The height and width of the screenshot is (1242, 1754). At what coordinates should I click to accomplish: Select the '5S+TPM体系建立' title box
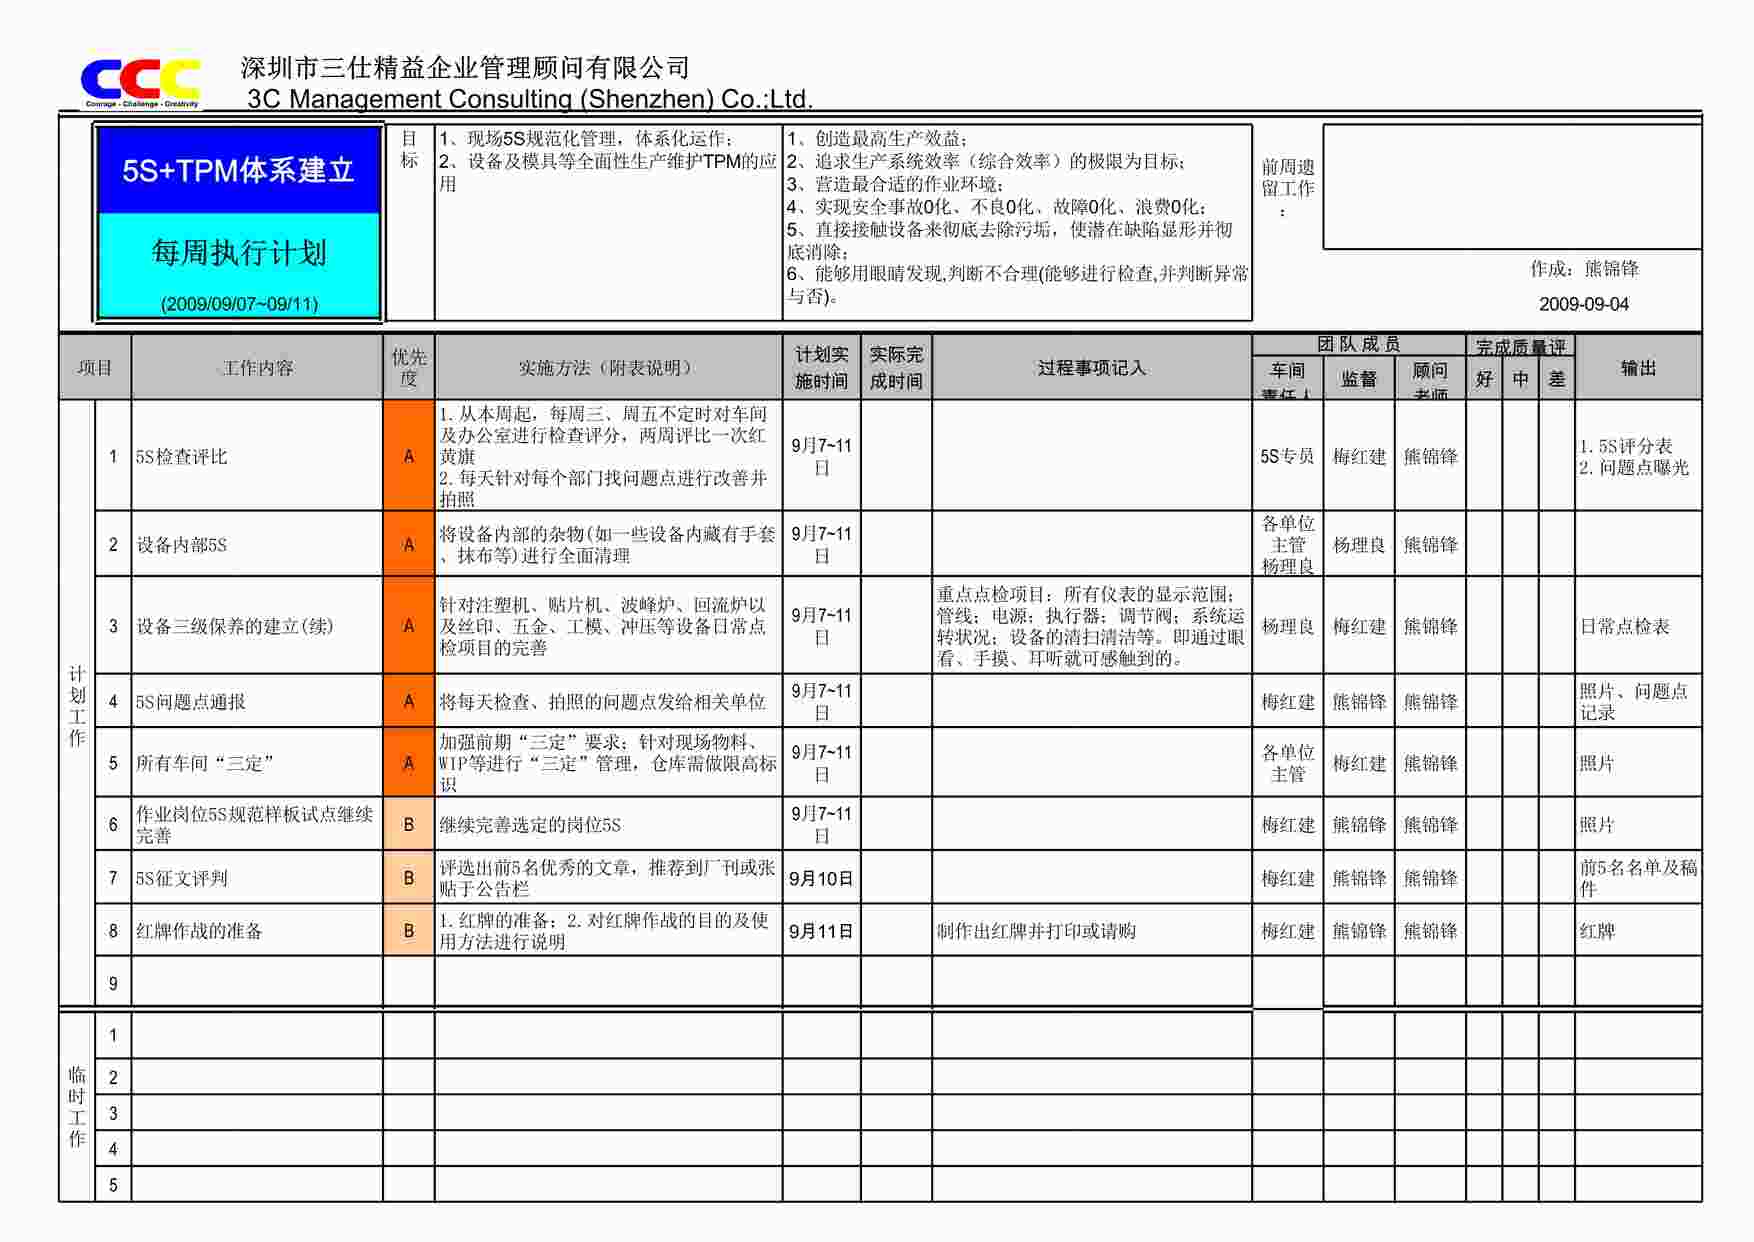click(x=238, y=170)
